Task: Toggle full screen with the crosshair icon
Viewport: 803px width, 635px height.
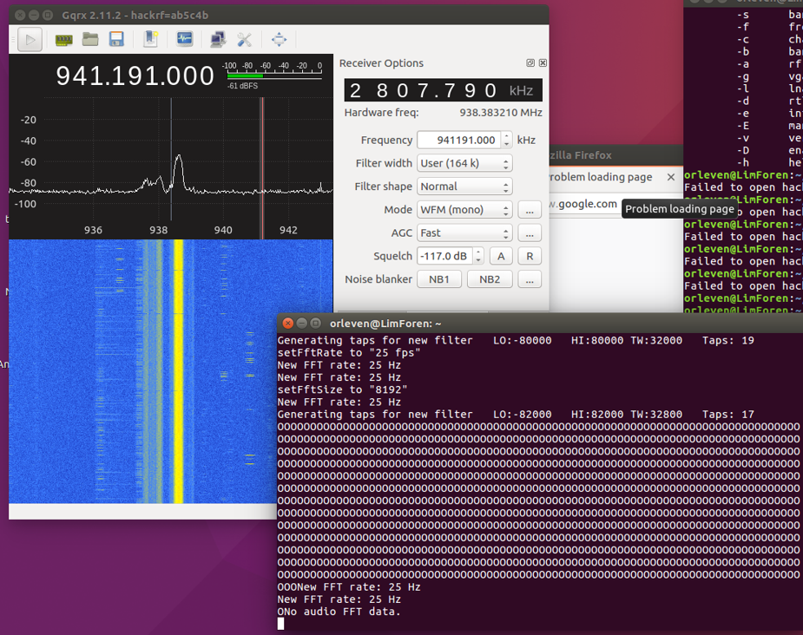Action: pyautogui.click(x=277, y=39)
